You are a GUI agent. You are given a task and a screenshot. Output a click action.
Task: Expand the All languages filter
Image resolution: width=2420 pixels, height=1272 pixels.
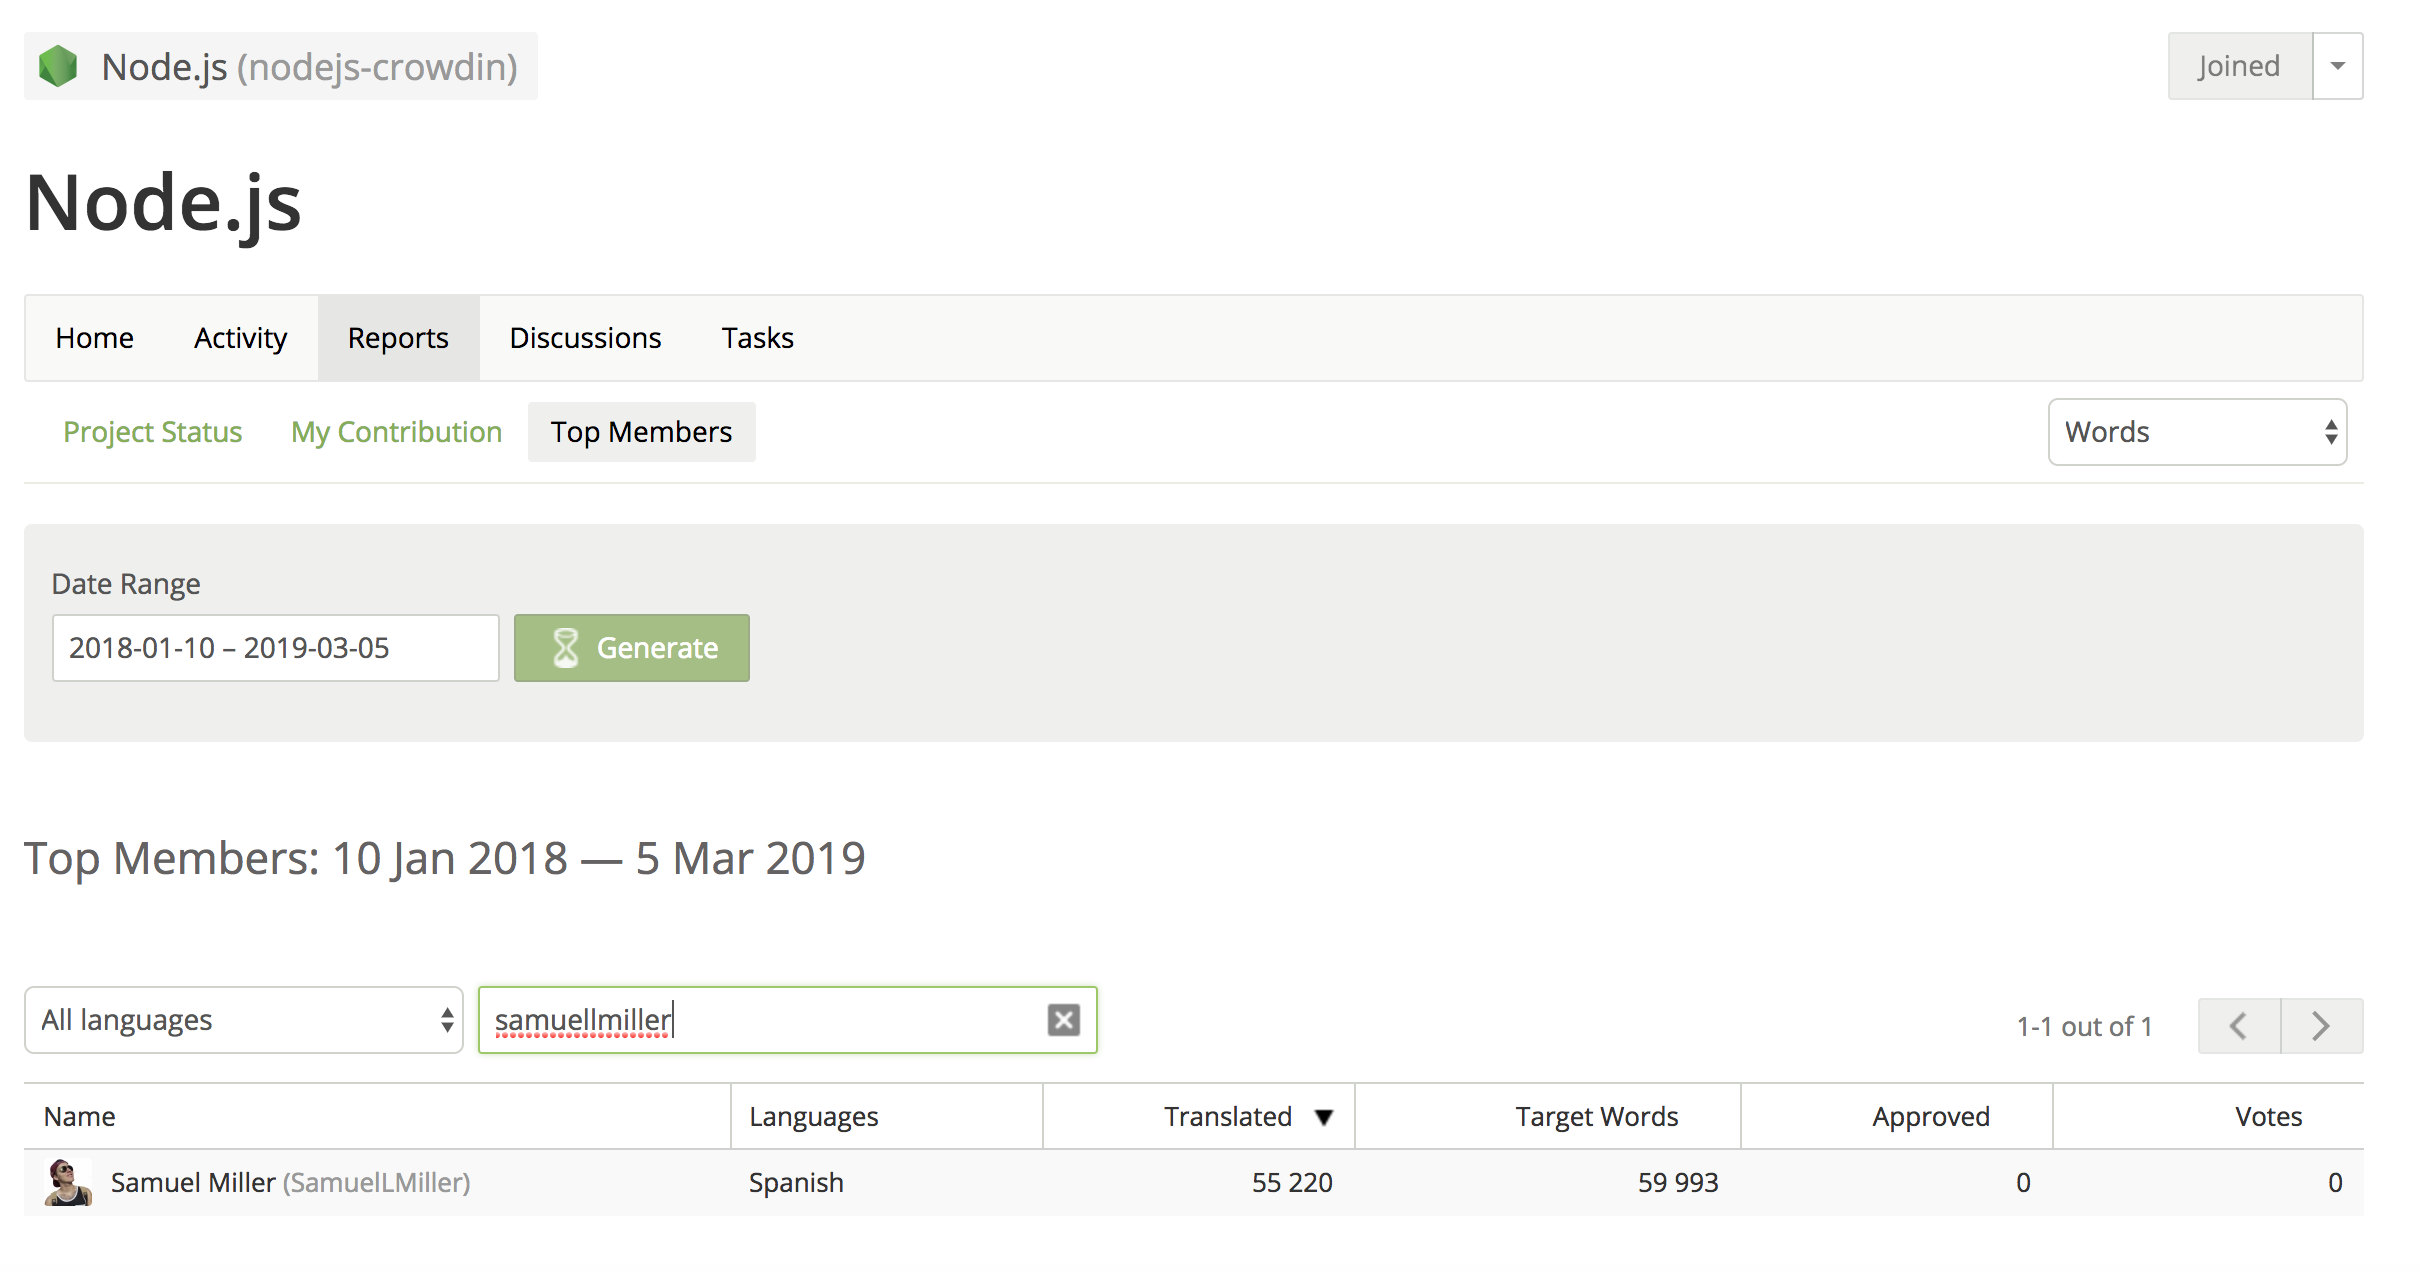point(244,1020)
